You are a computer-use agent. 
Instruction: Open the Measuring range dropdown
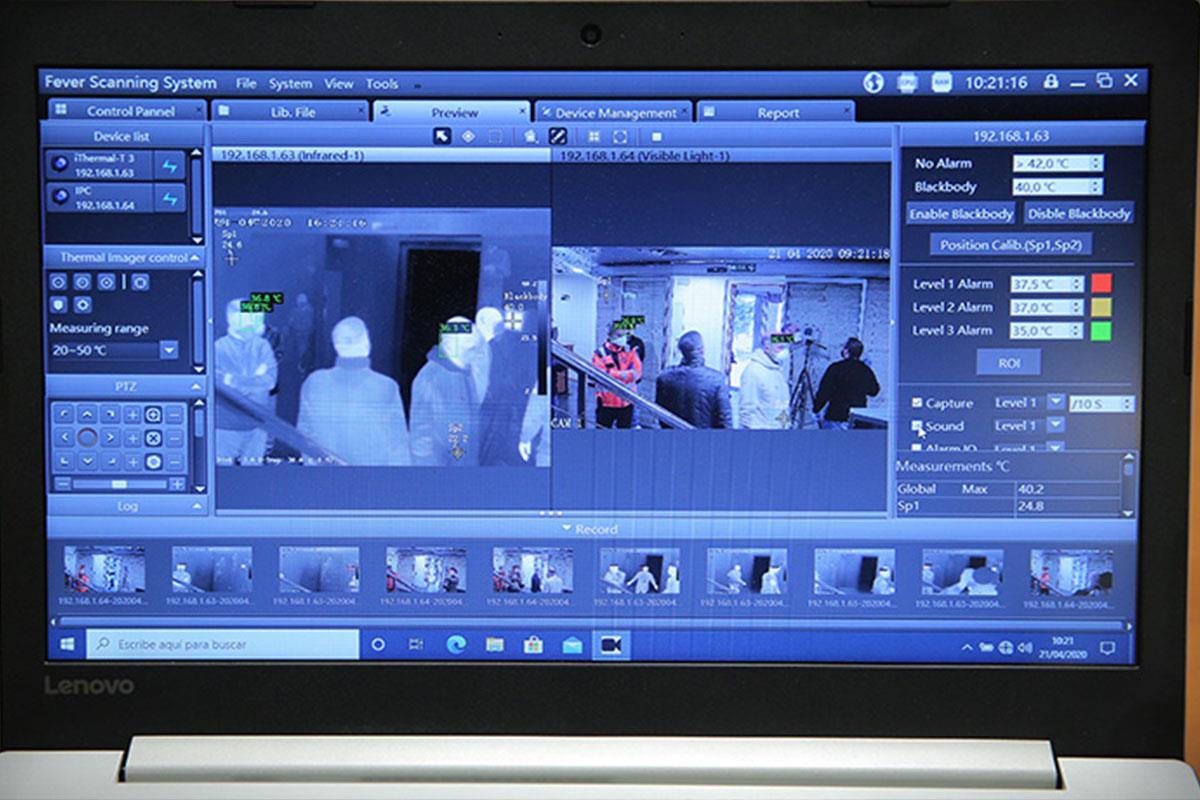168,350
